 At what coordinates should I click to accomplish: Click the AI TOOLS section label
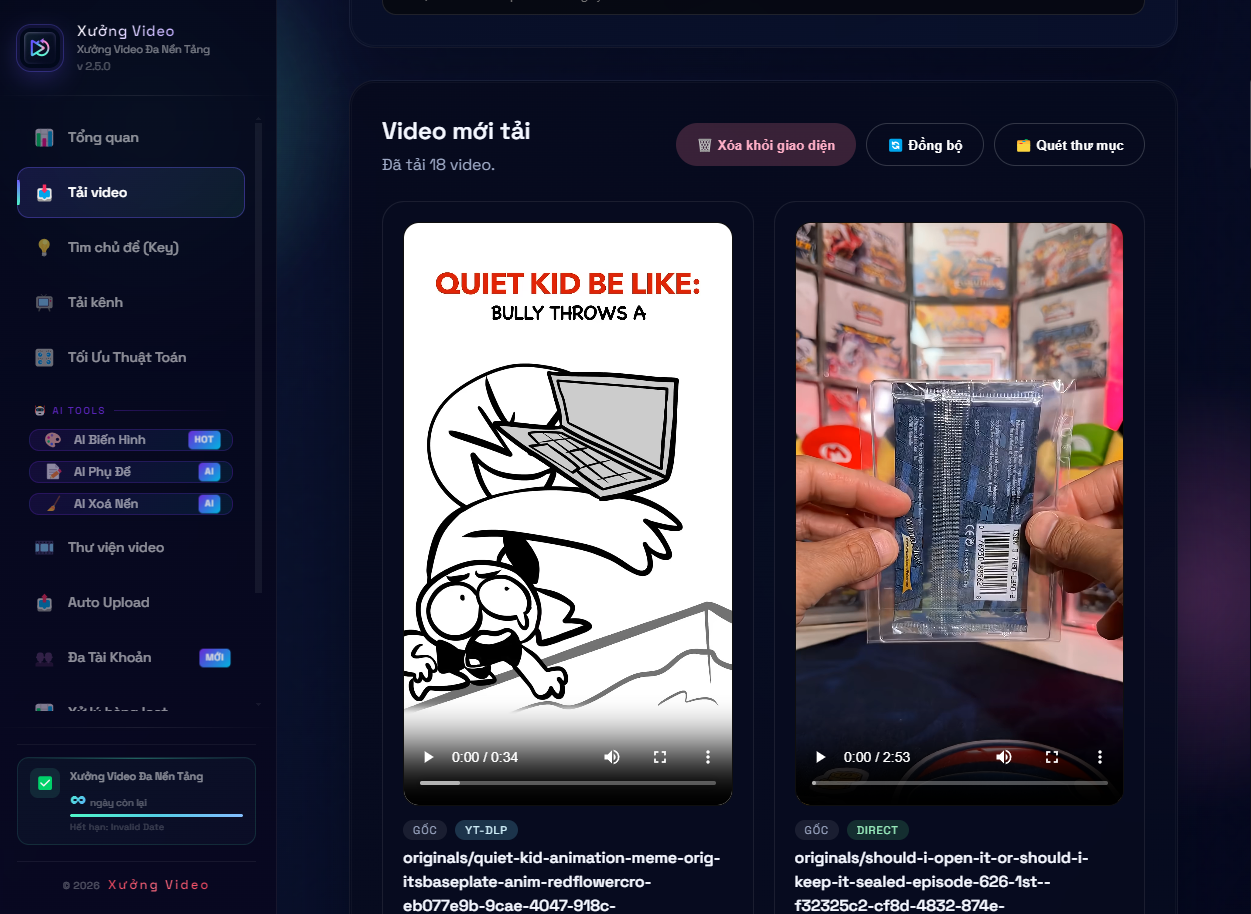[x=78, y=411]
